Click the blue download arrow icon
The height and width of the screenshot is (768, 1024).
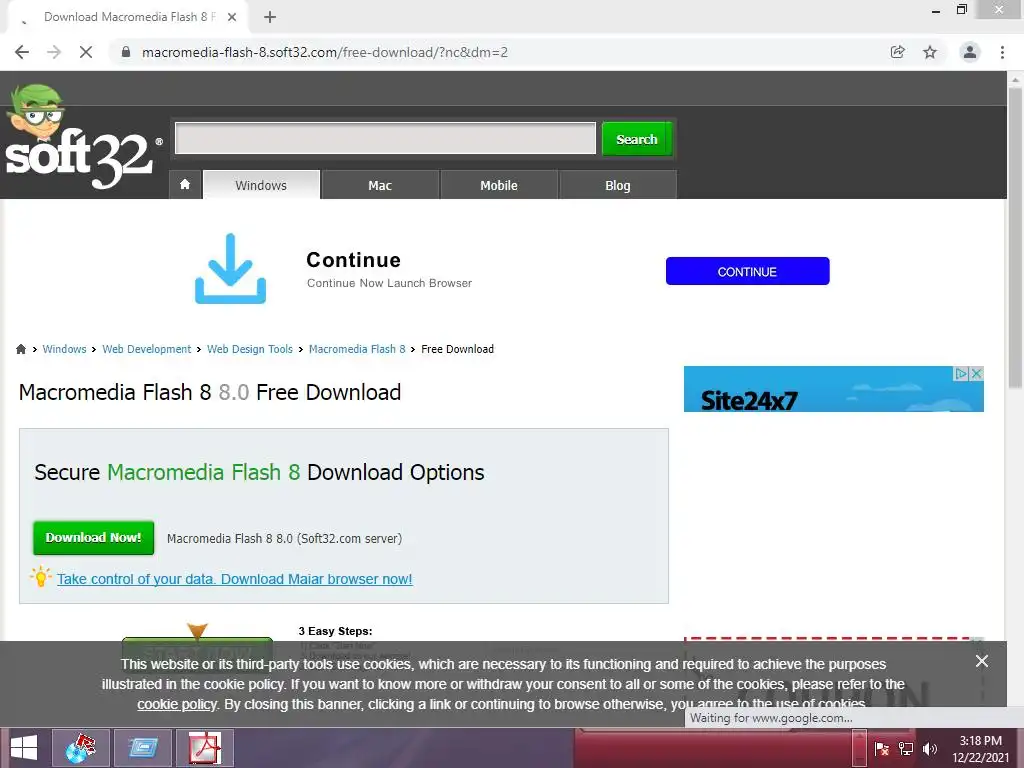(x=231, y=268)
